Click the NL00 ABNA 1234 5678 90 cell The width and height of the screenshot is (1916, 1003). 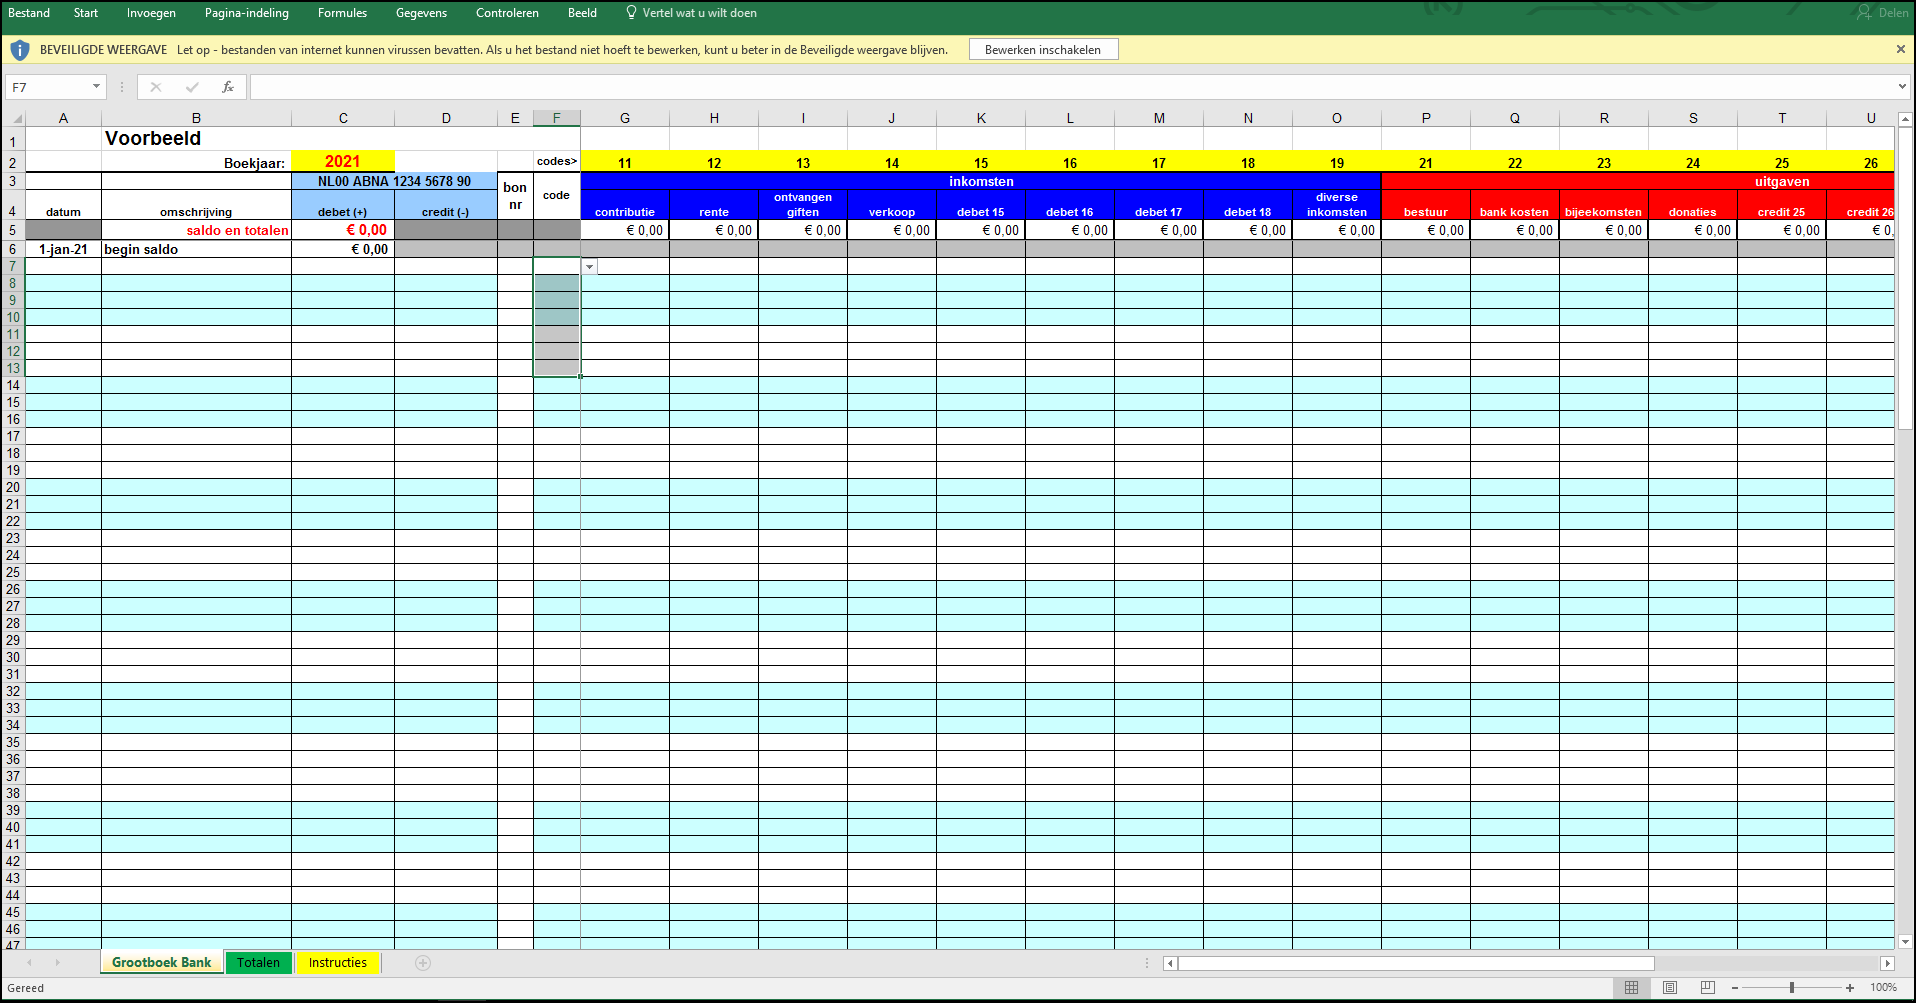394,181
